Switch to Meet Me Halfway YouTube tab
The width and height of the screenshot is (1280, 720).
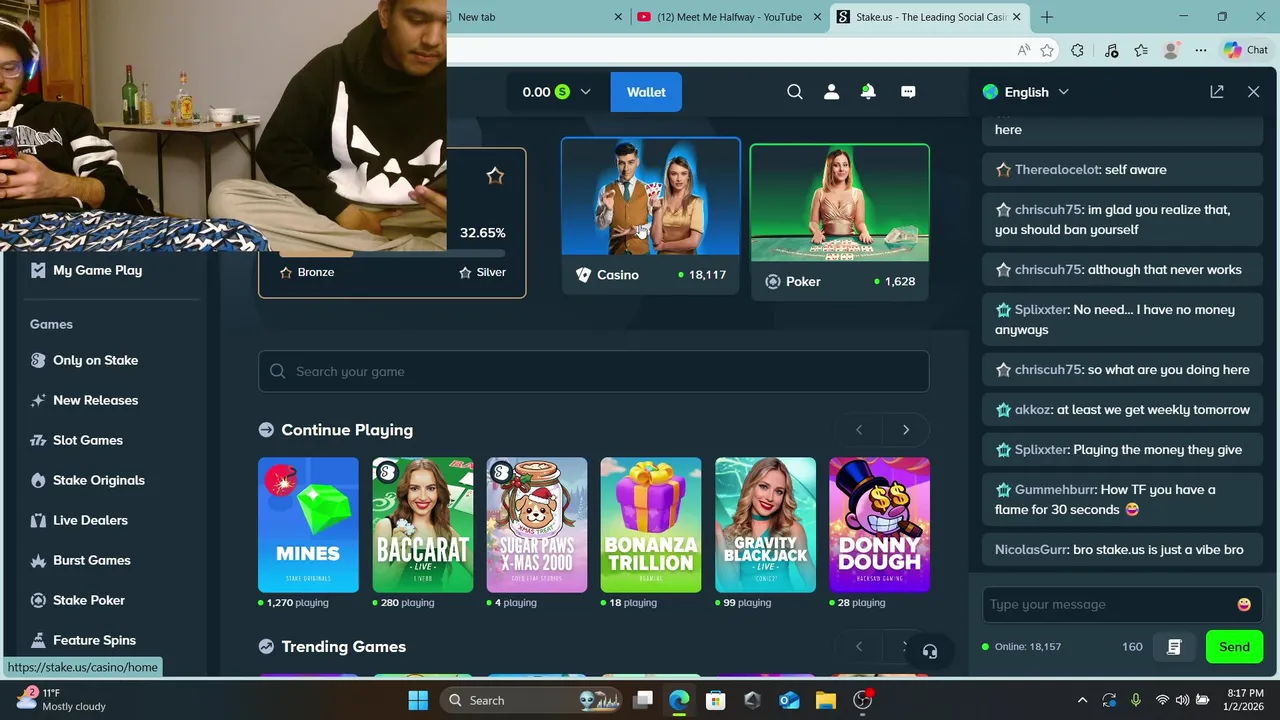pos(730,17)
